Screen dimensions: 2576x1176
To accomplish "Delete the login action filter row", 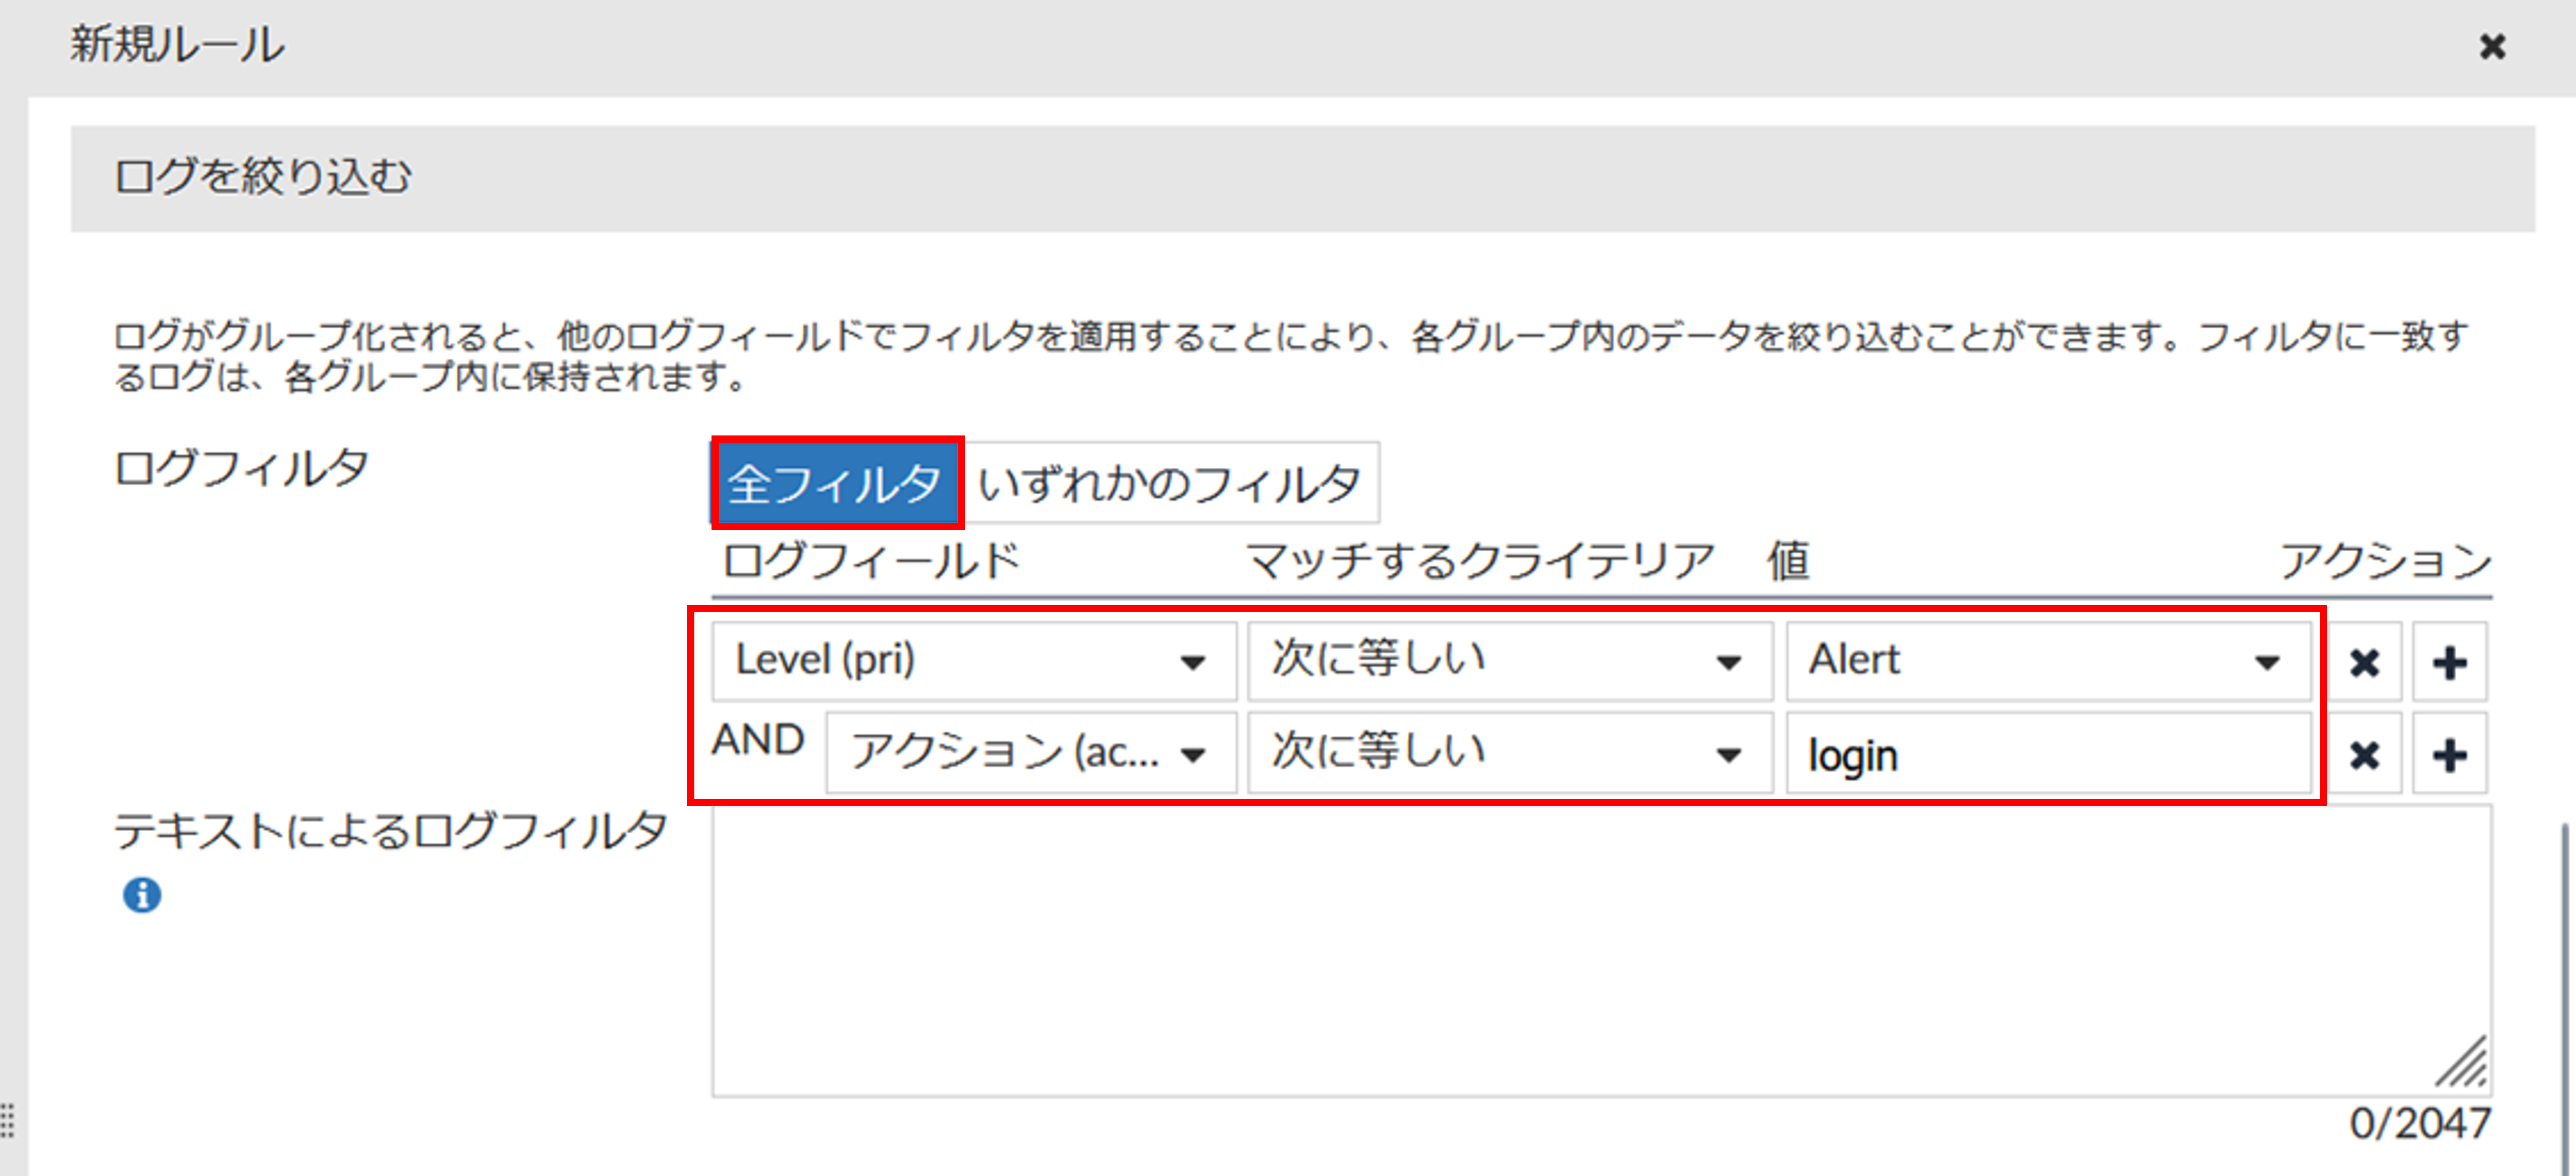I will pyautogui.click(x=2364, y=754).
